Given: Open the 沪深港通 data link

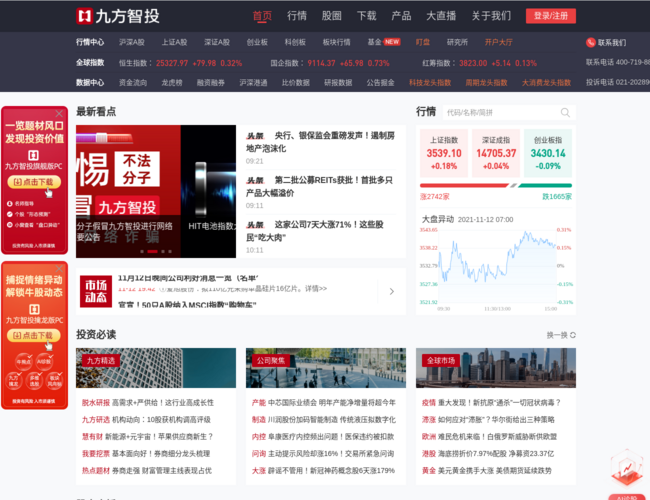Looking at the screenshot, I should (253, 83).
